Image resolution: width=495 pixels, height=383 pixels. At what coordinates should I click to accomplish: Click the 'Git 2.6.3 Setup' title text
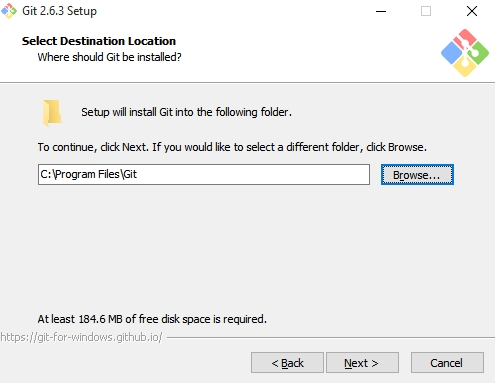click(x=59, y=11)
